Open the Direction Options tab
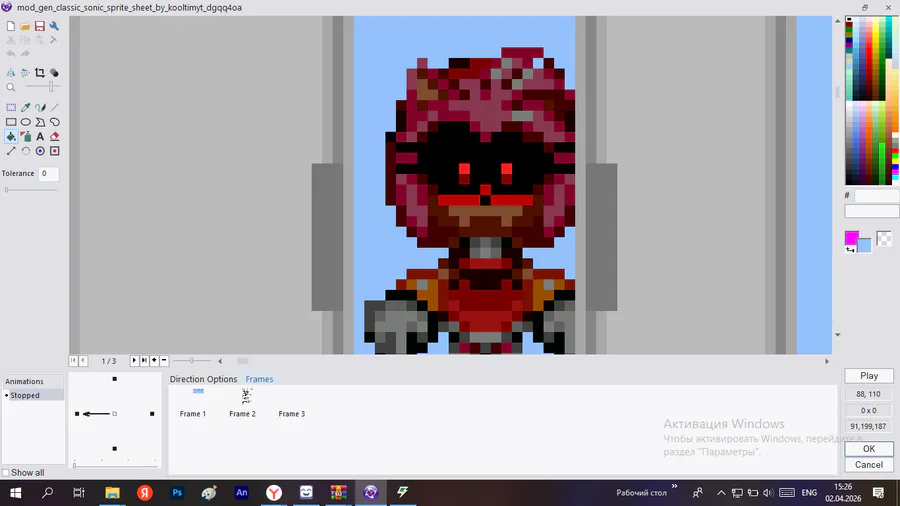Viewport: 900px width, 506px height. [x=203, y=379]
